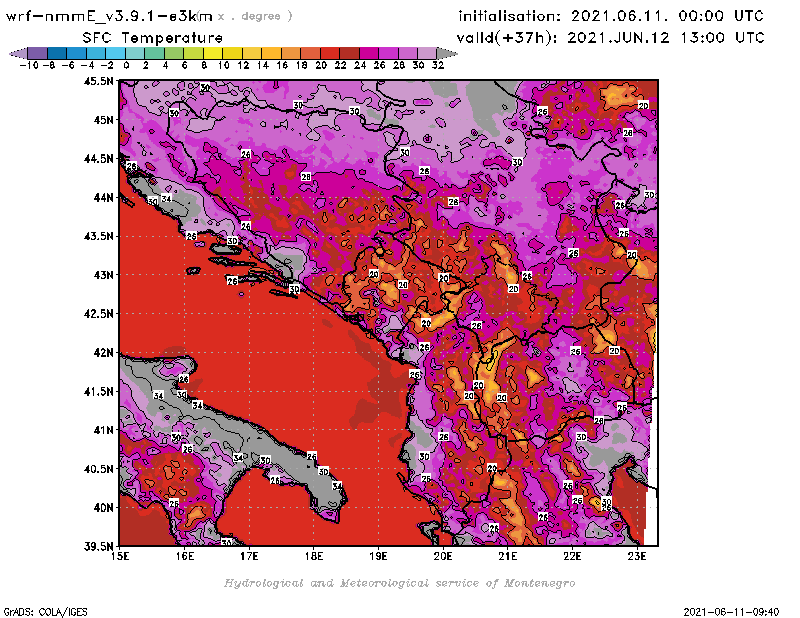Click the 'SFC Temperature' heading
Viewport: 800px width, 618px height.
(x=153, y=38)
